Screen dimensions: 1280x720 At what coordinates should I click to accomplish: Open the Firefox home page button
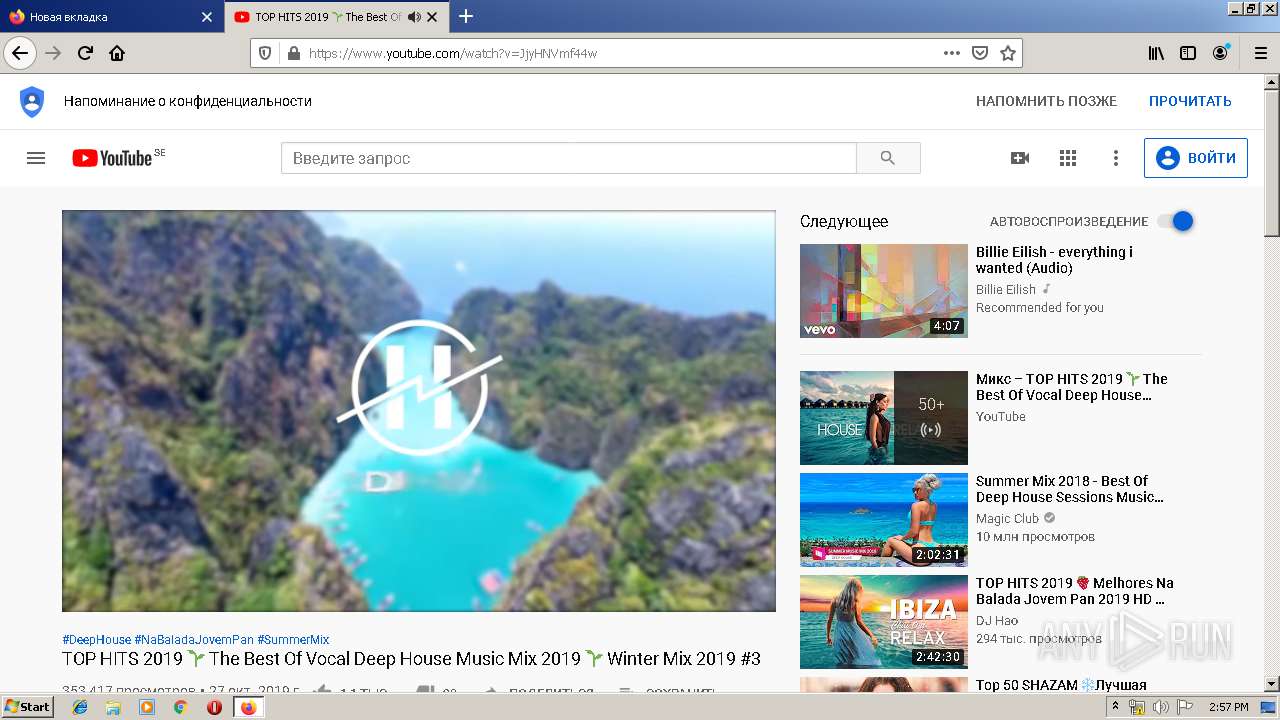click(x=117, y=53)
